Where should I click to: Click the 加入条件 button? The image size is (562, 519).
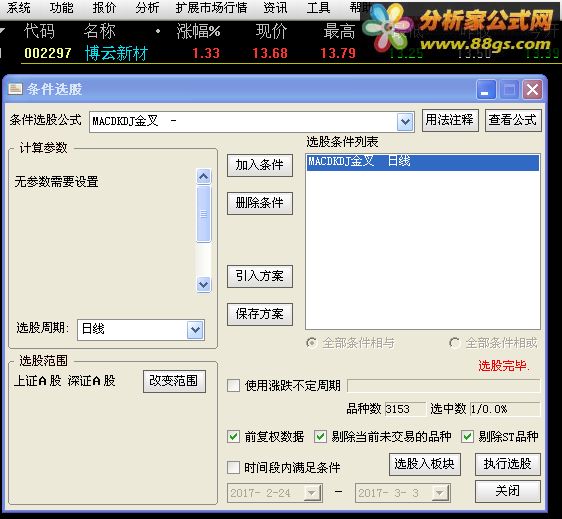(x=259, y=165)
